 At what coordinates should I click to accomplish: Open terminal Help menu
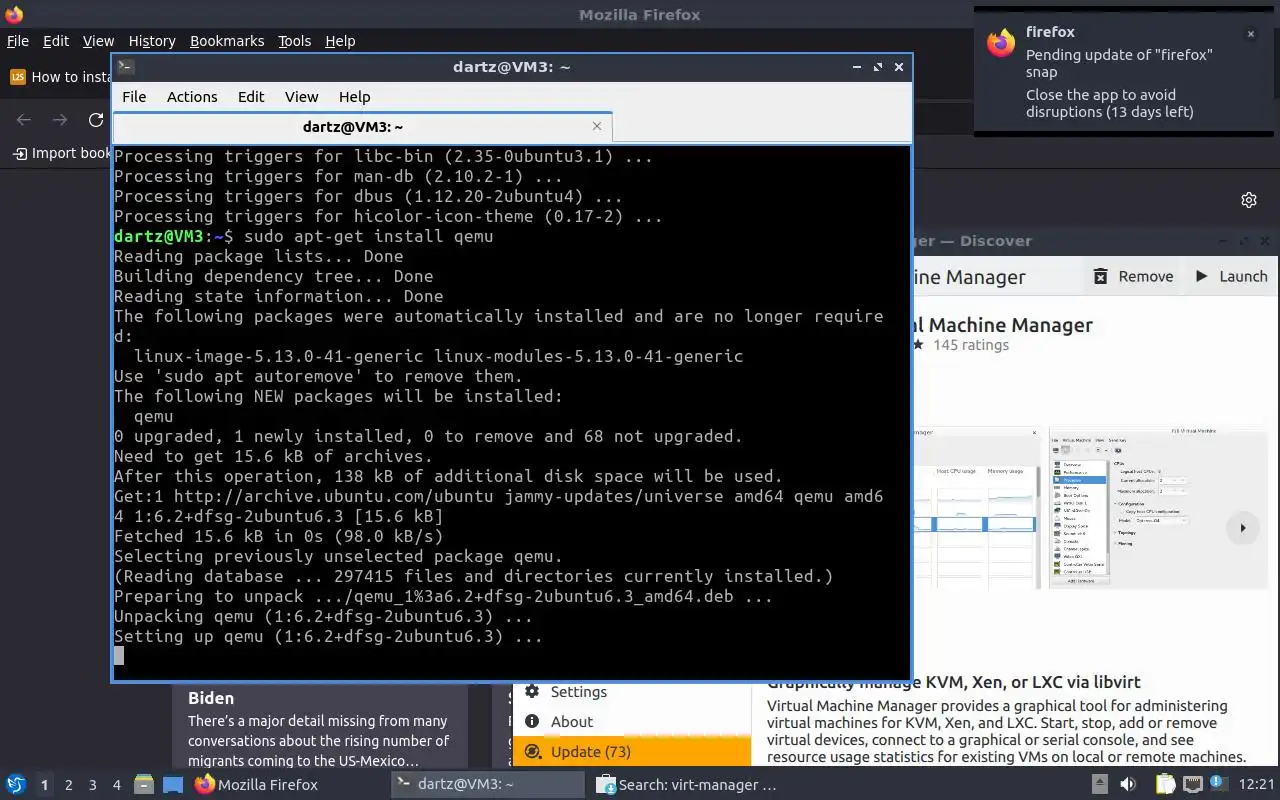tap(354, 97)
